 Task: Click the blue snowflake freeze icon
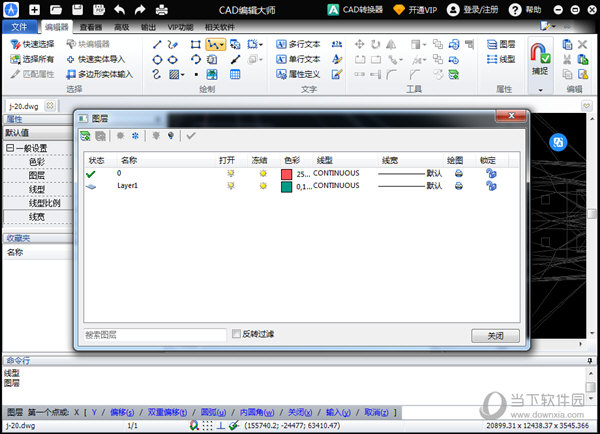click(x=135, y=136)
